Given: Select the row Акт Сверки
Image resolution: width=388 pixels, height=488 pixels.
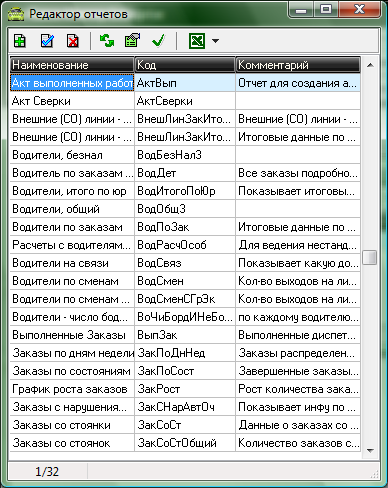Looking at the screenshot, I should [x=185, y=101].
